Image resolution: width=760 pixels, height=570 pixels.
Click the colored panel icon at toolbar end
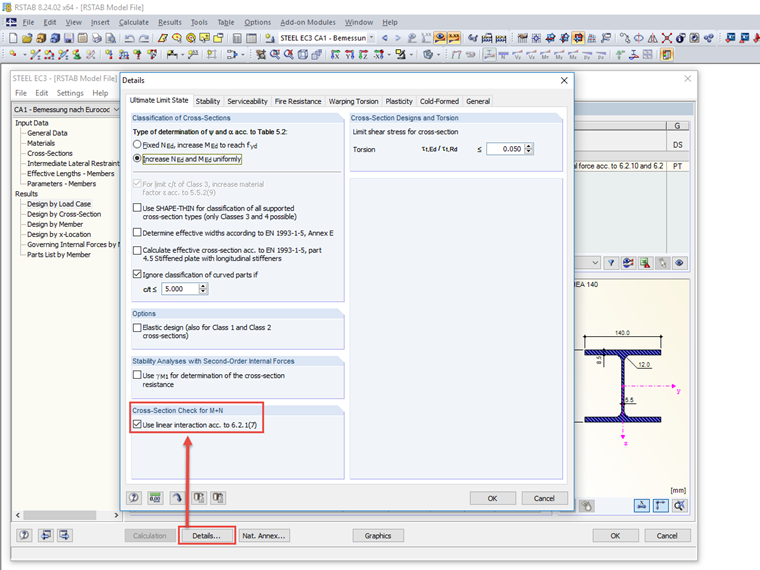(x=667, y=54)
